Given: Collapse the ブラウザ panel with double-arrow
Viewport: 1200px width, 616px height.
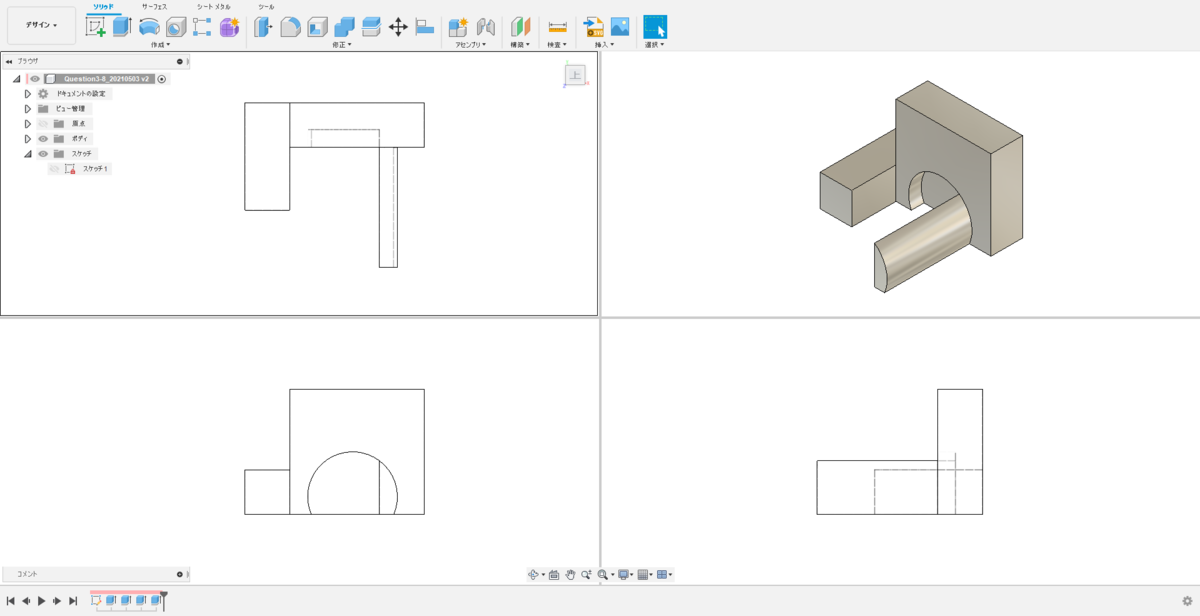Looking at the screenshot, I should coord(9,61).
